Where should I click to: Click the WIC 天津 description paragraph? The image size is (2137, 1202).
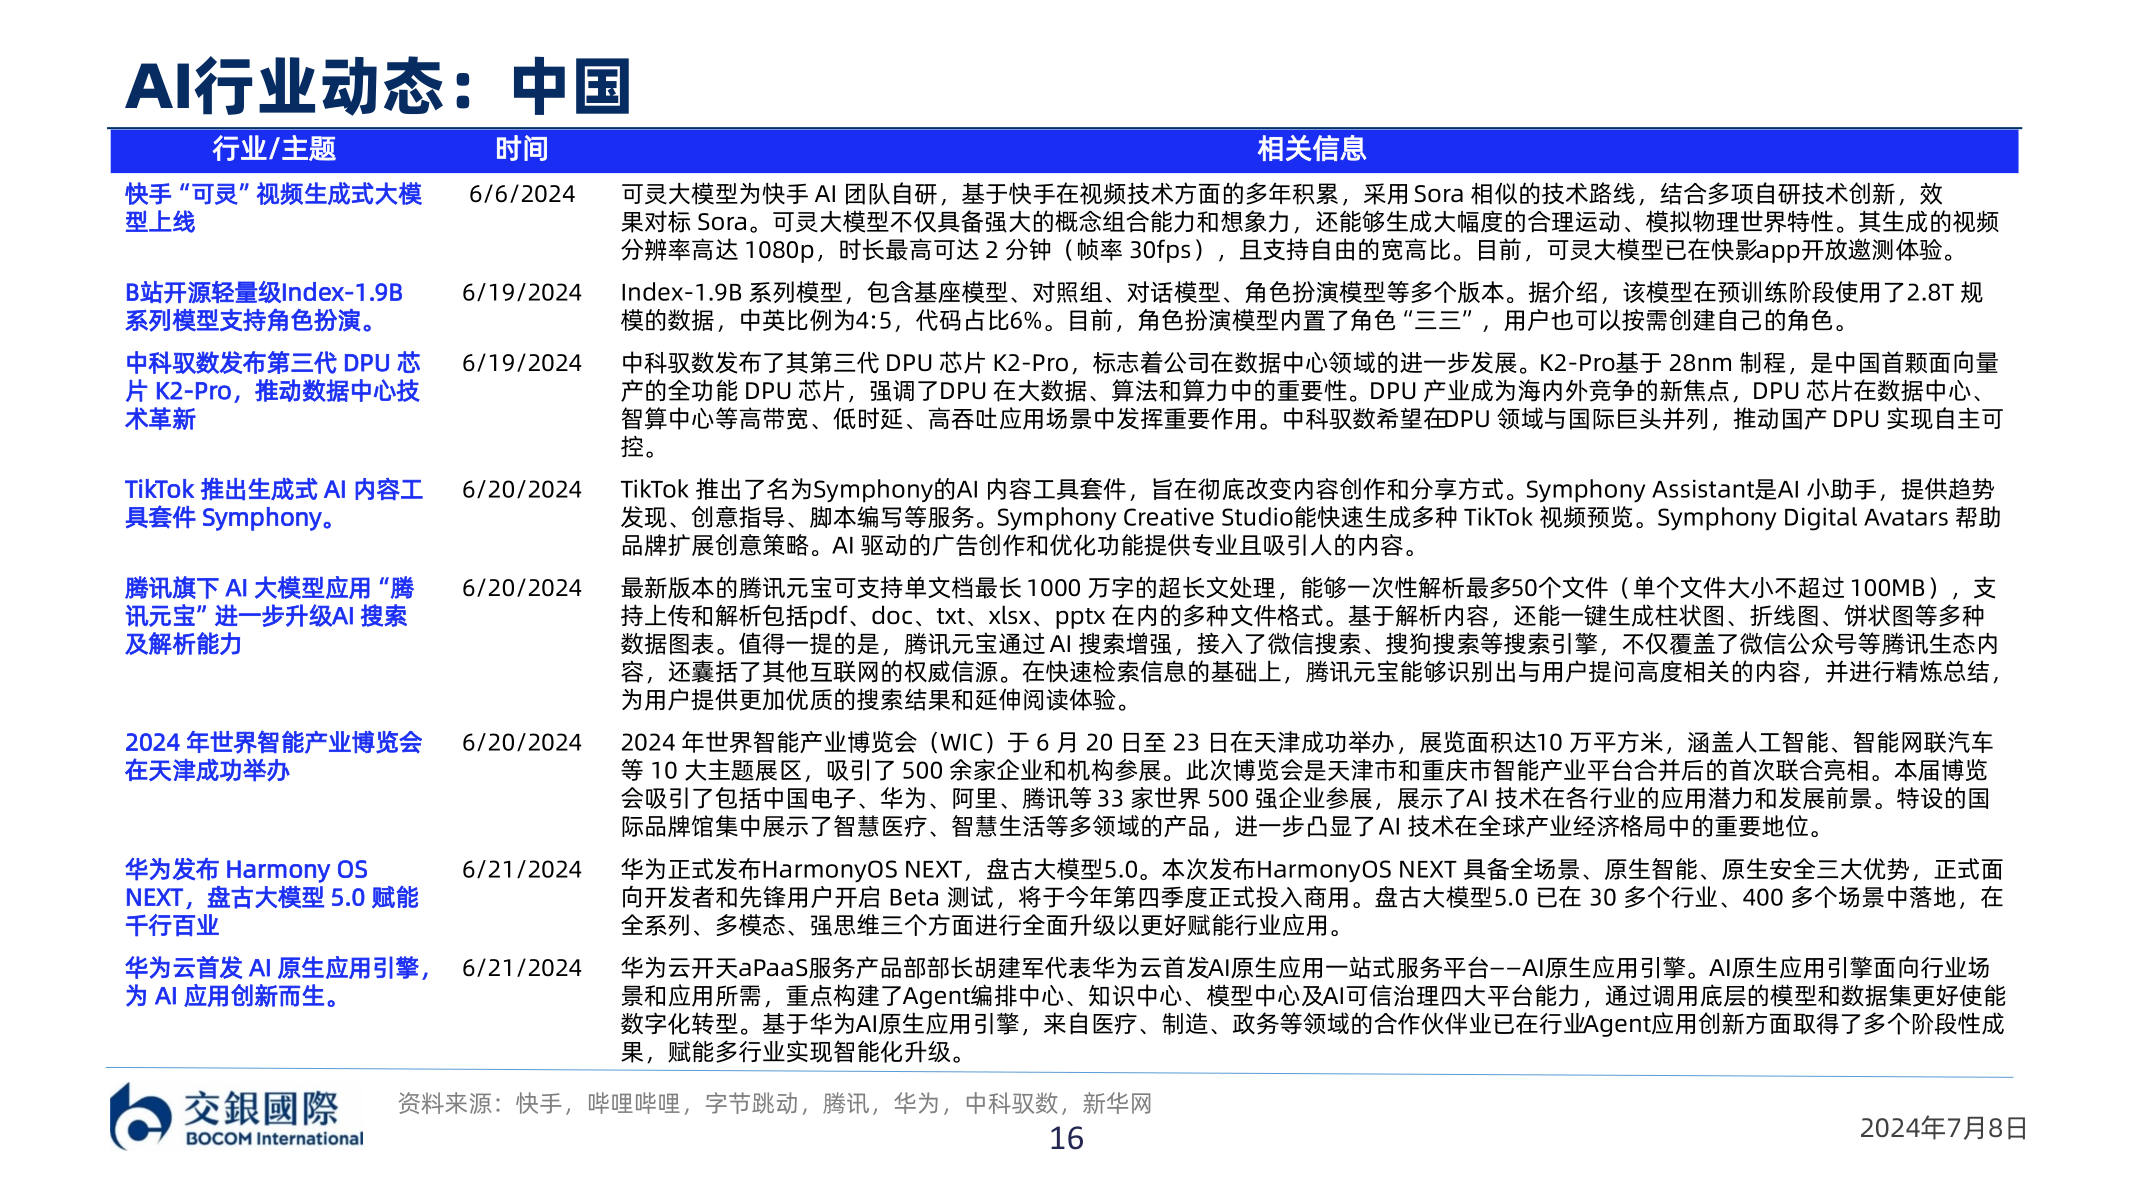coord(1307,784)
